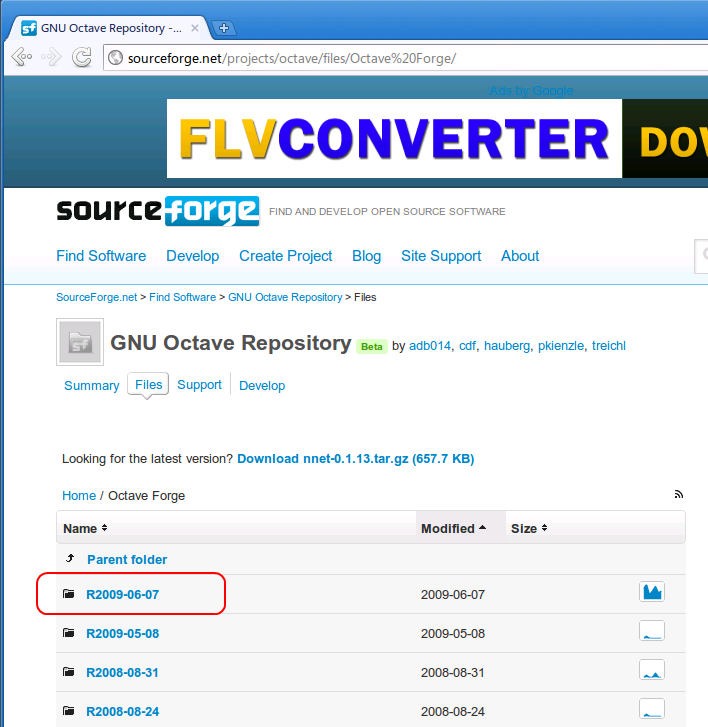Download nnet-0.1.13.tar.gz latest version link
Image resolution: width=708 pixels, height=727 pixels.
coord(356,459)
